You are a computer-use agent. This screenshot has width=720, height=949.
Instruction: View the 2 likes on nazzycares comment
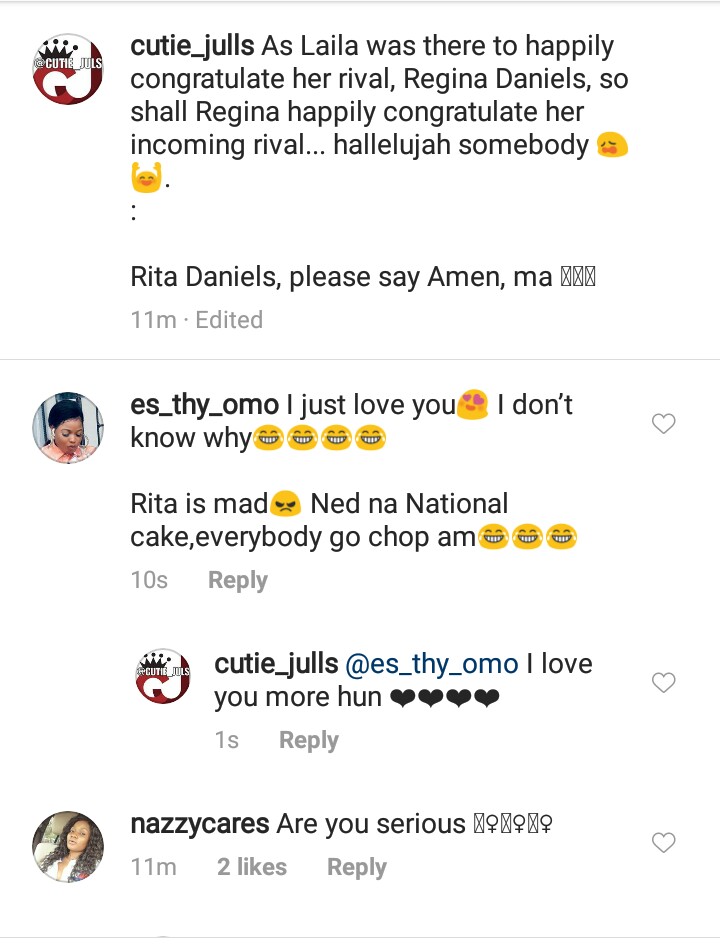[252, 867]
